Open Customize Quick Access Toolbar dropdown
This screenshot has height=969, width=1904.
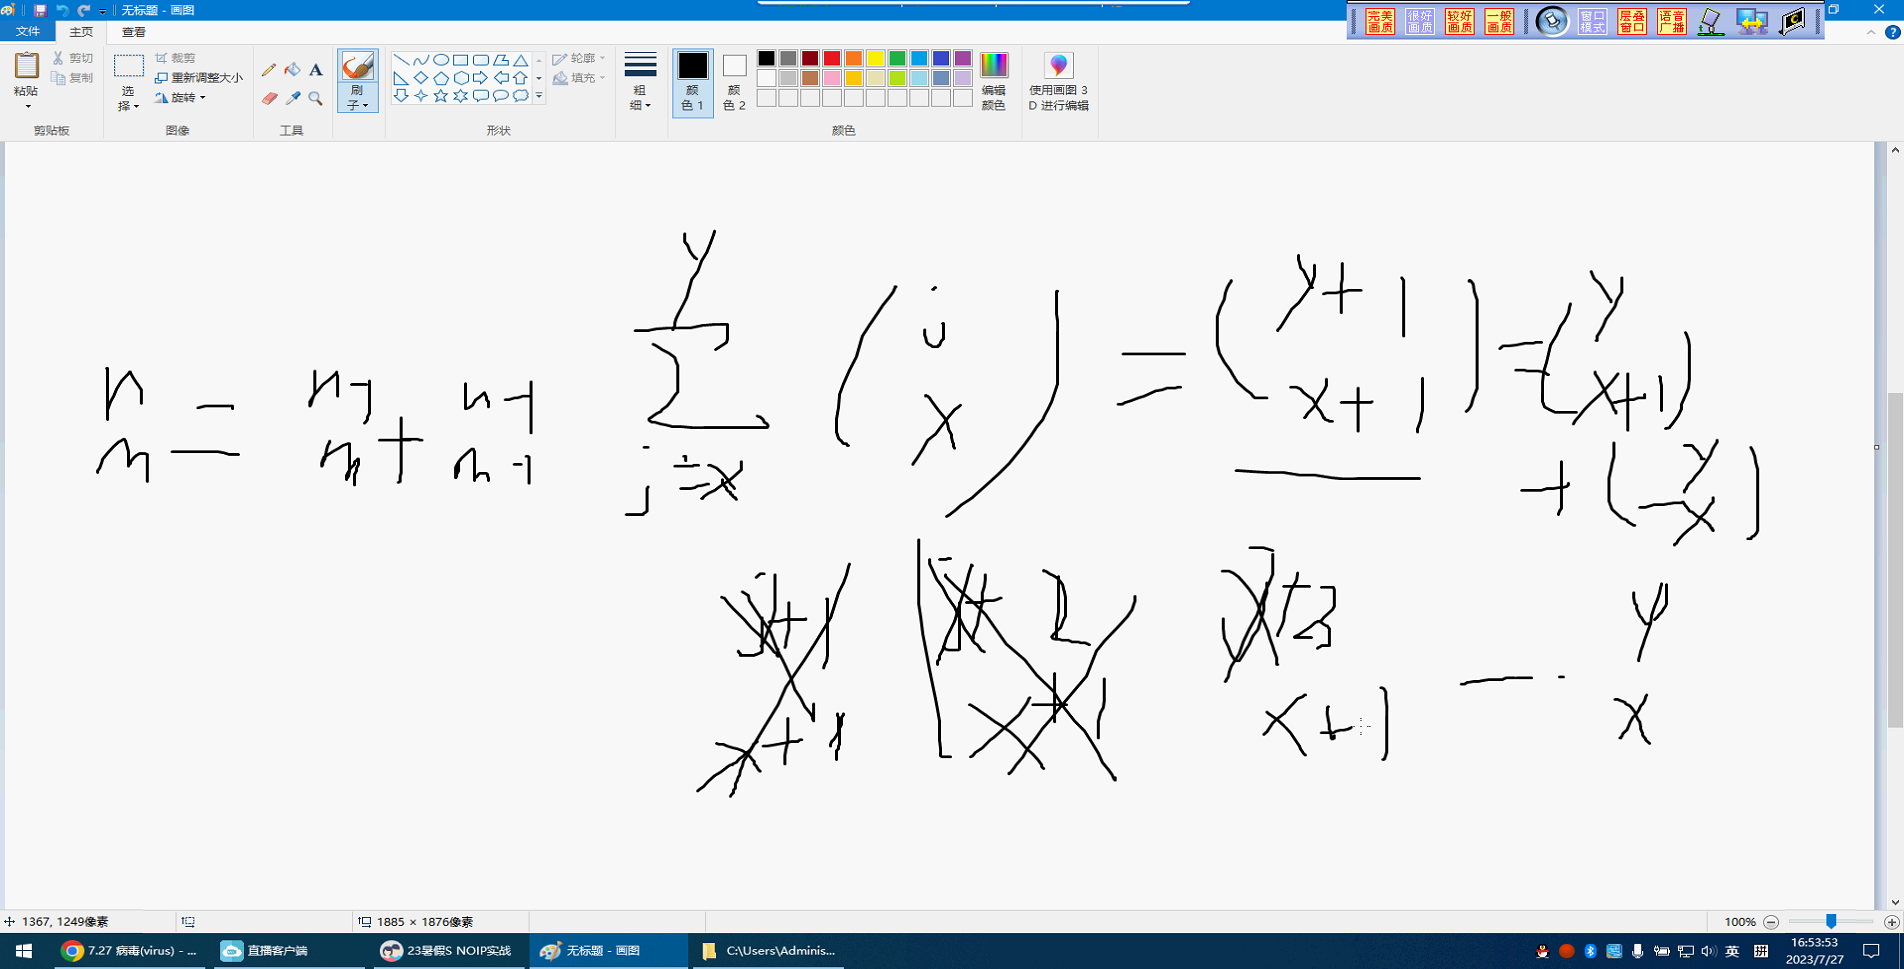[x=102, y=11]
